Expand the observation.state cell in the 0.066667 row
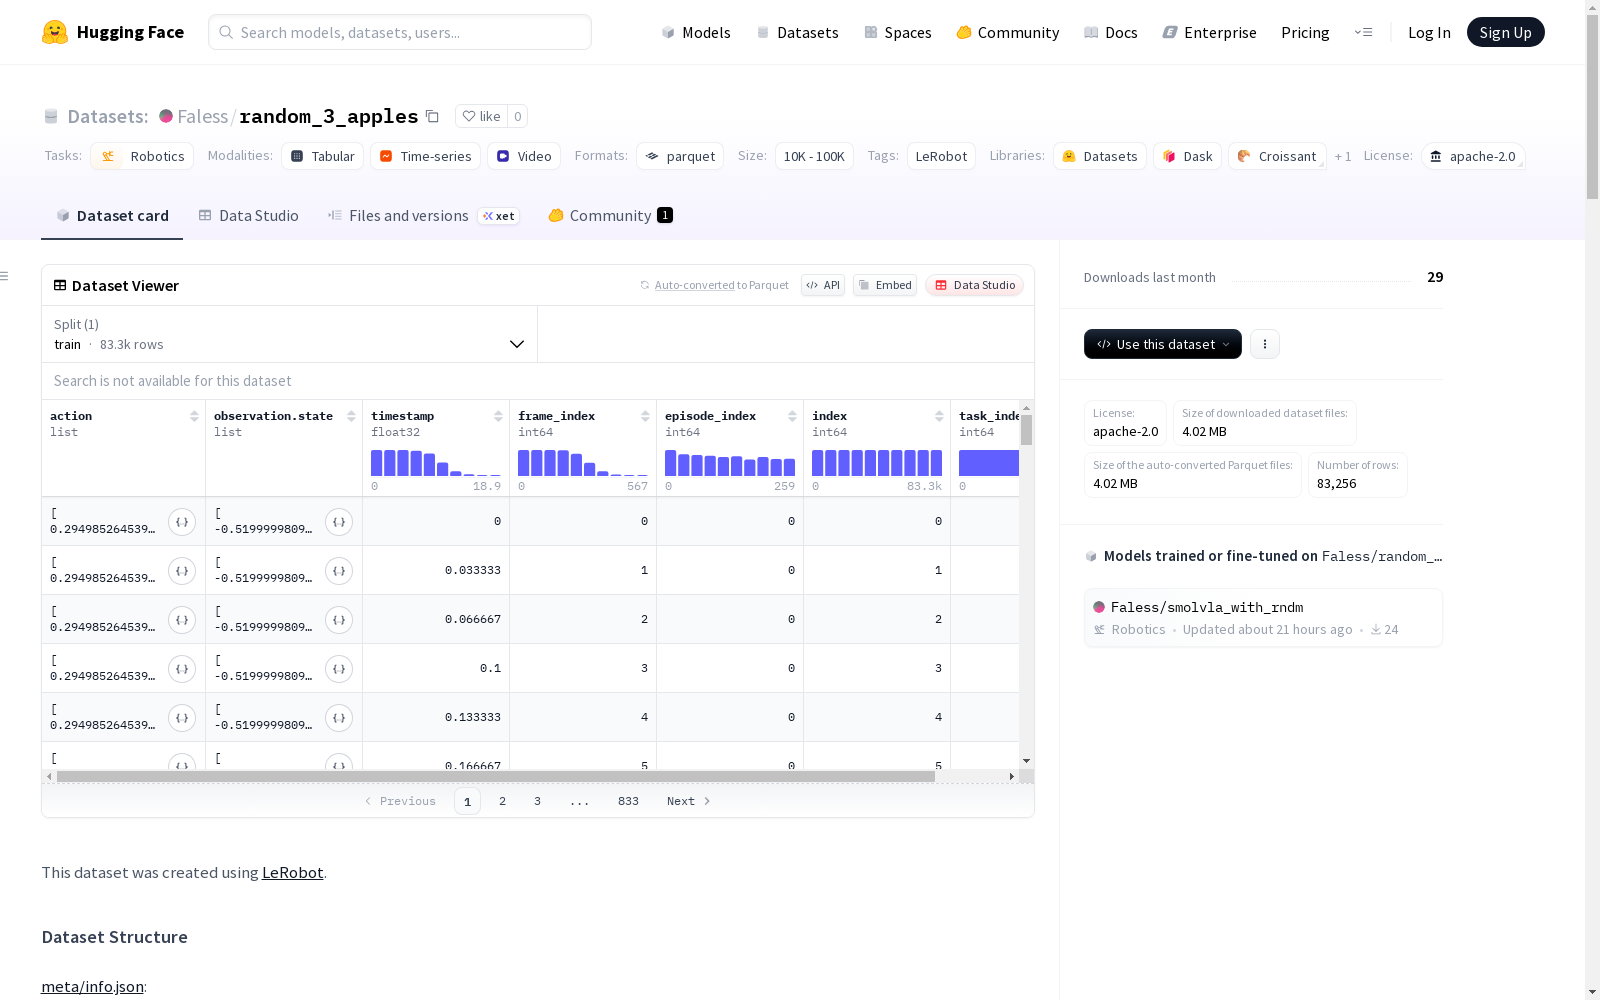This screenshot has width=1600, height=1000. (339, 620)
